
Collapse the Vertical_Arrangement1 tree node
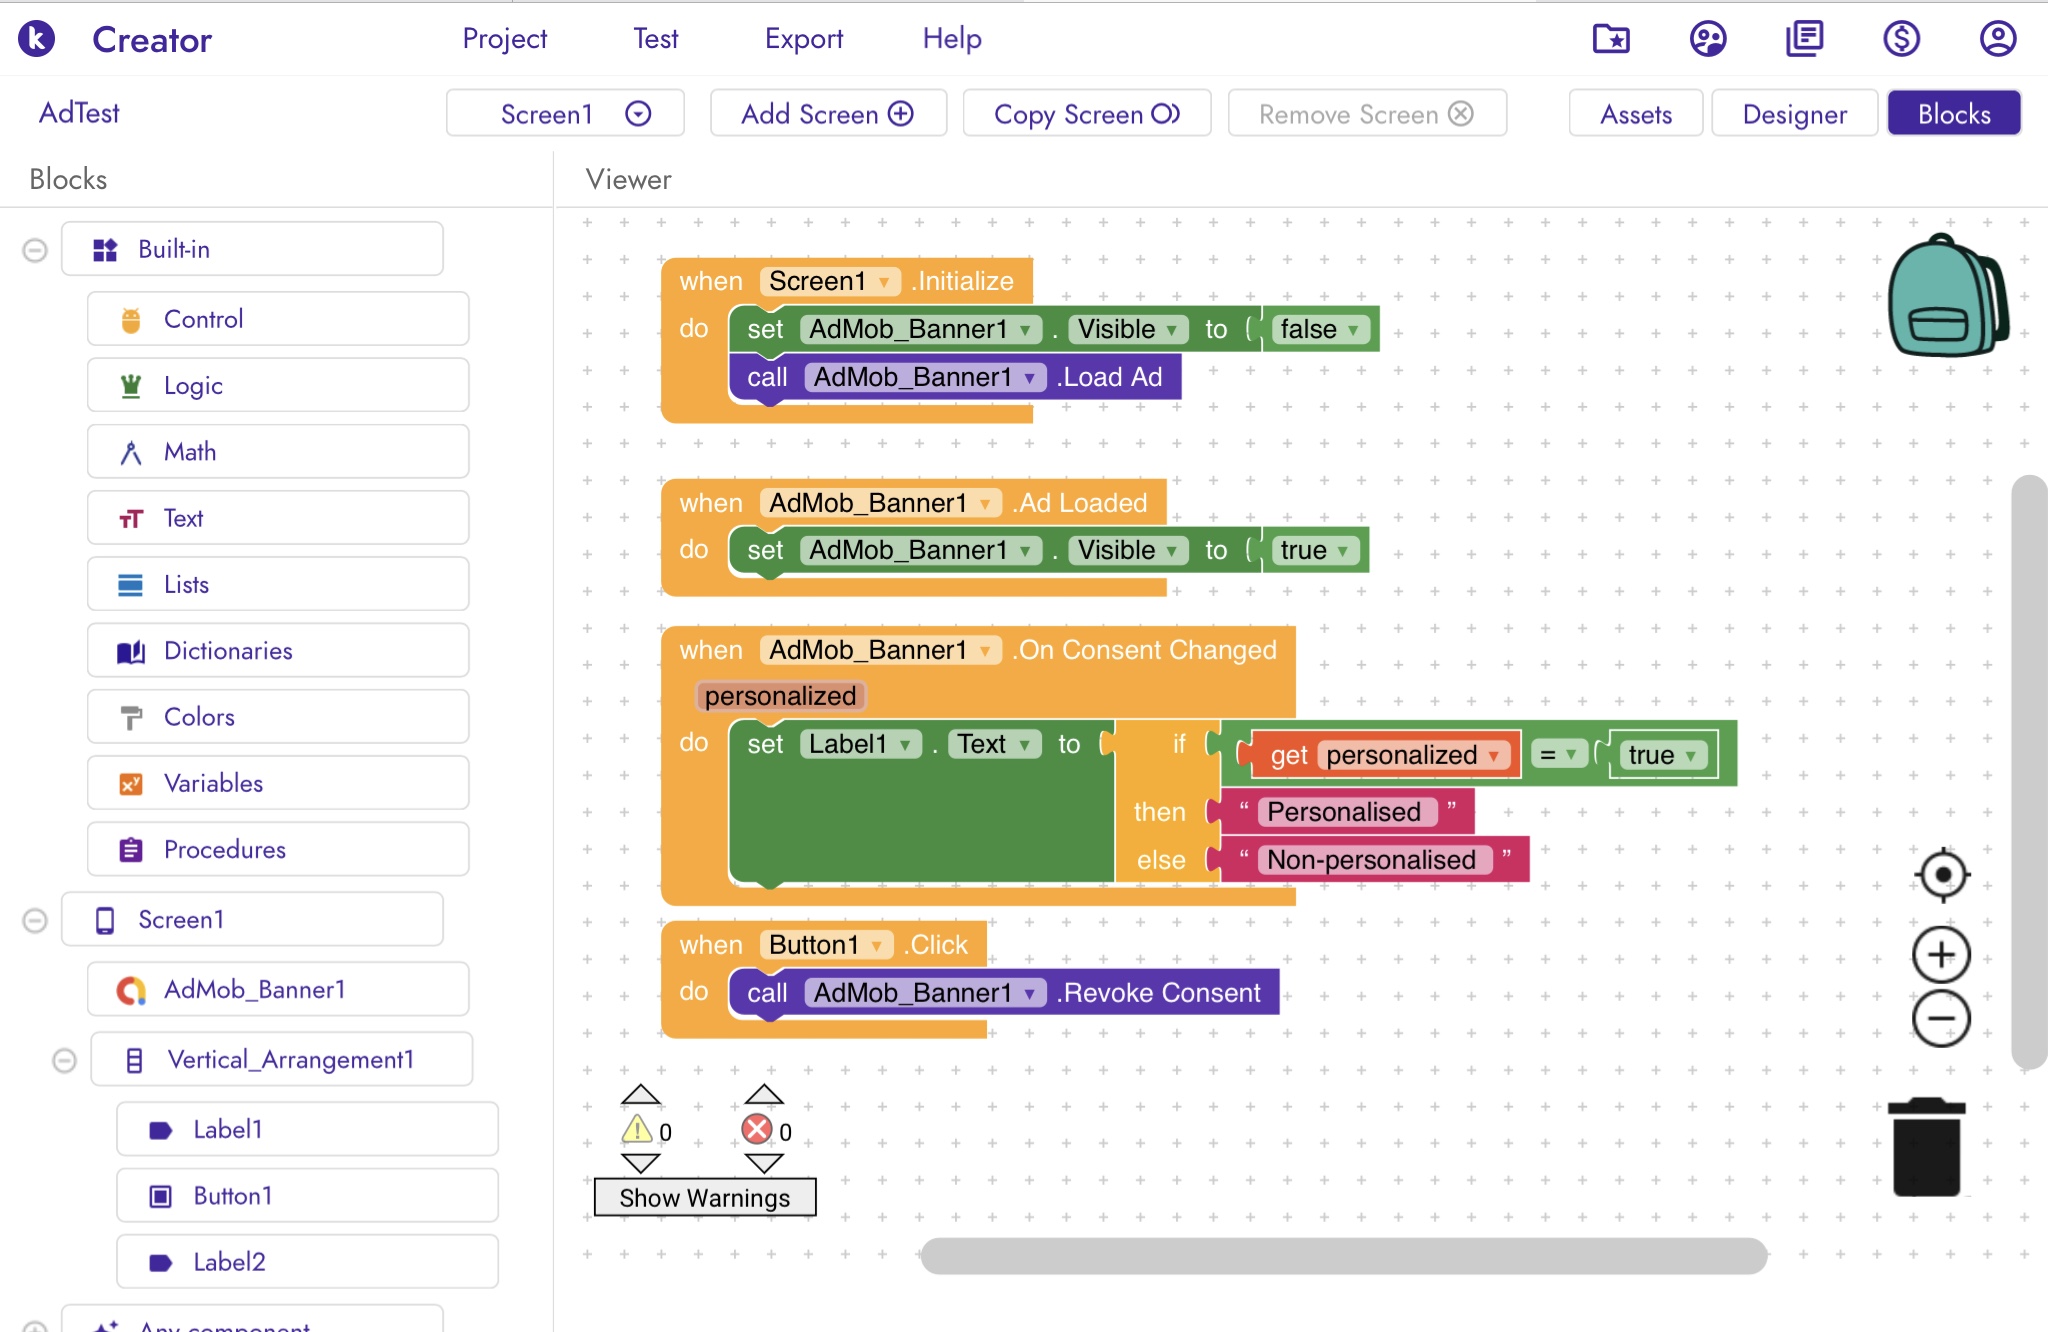coord(64,1060)
